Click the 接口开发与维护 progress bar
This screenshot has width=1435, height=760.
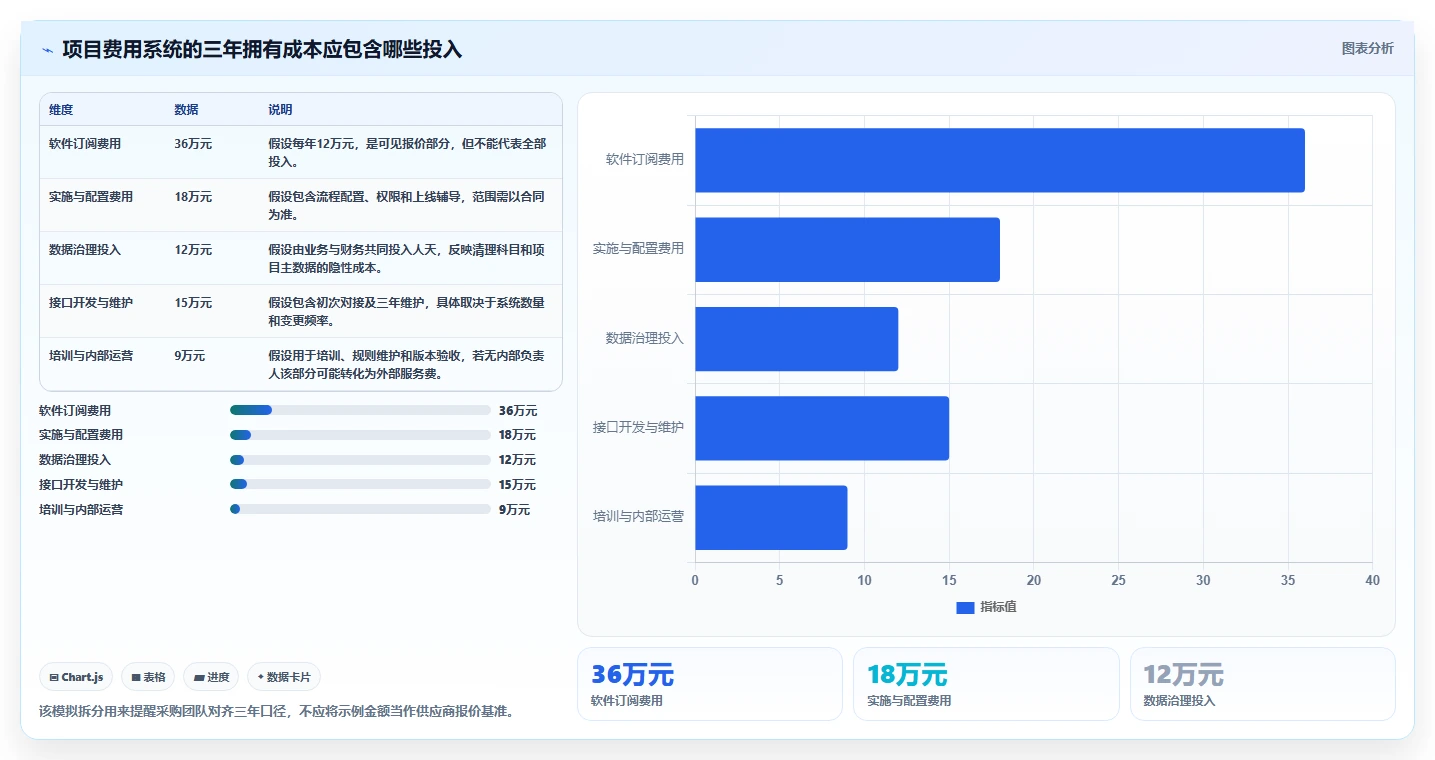coord(360,484)
